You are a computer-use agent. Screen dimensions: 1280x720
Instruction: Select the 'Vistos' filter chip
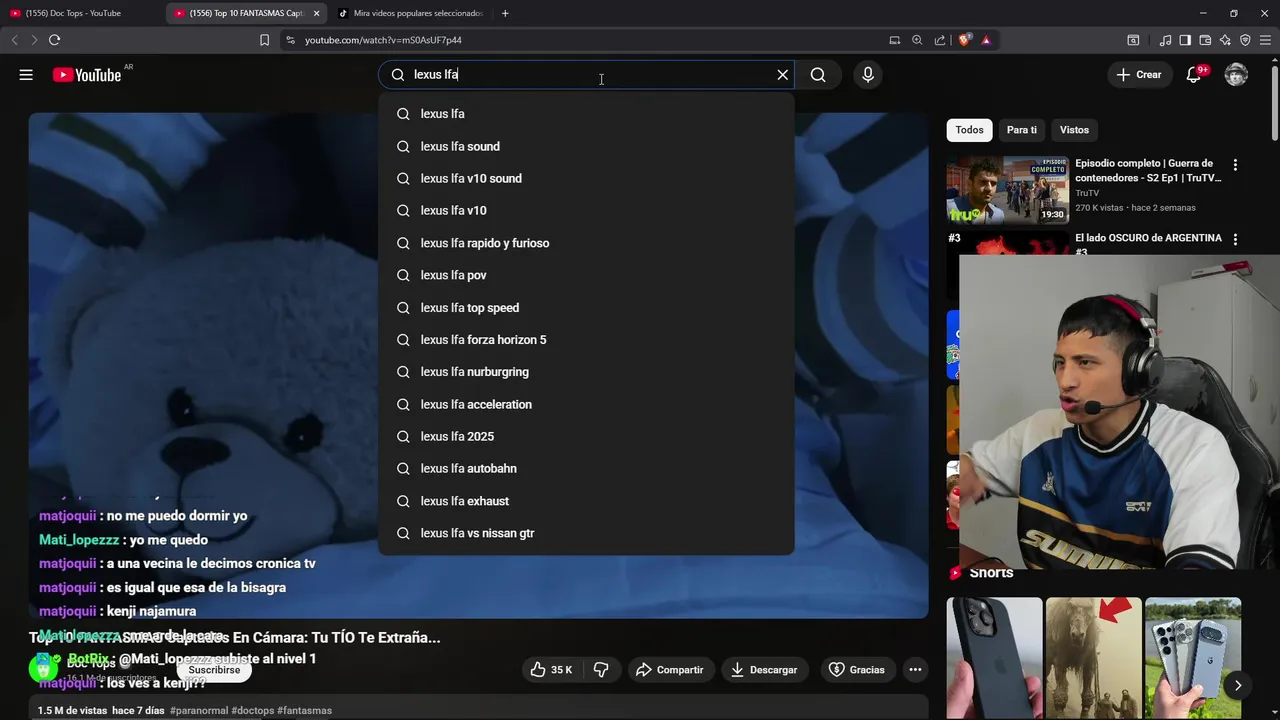coord(1074,130)
